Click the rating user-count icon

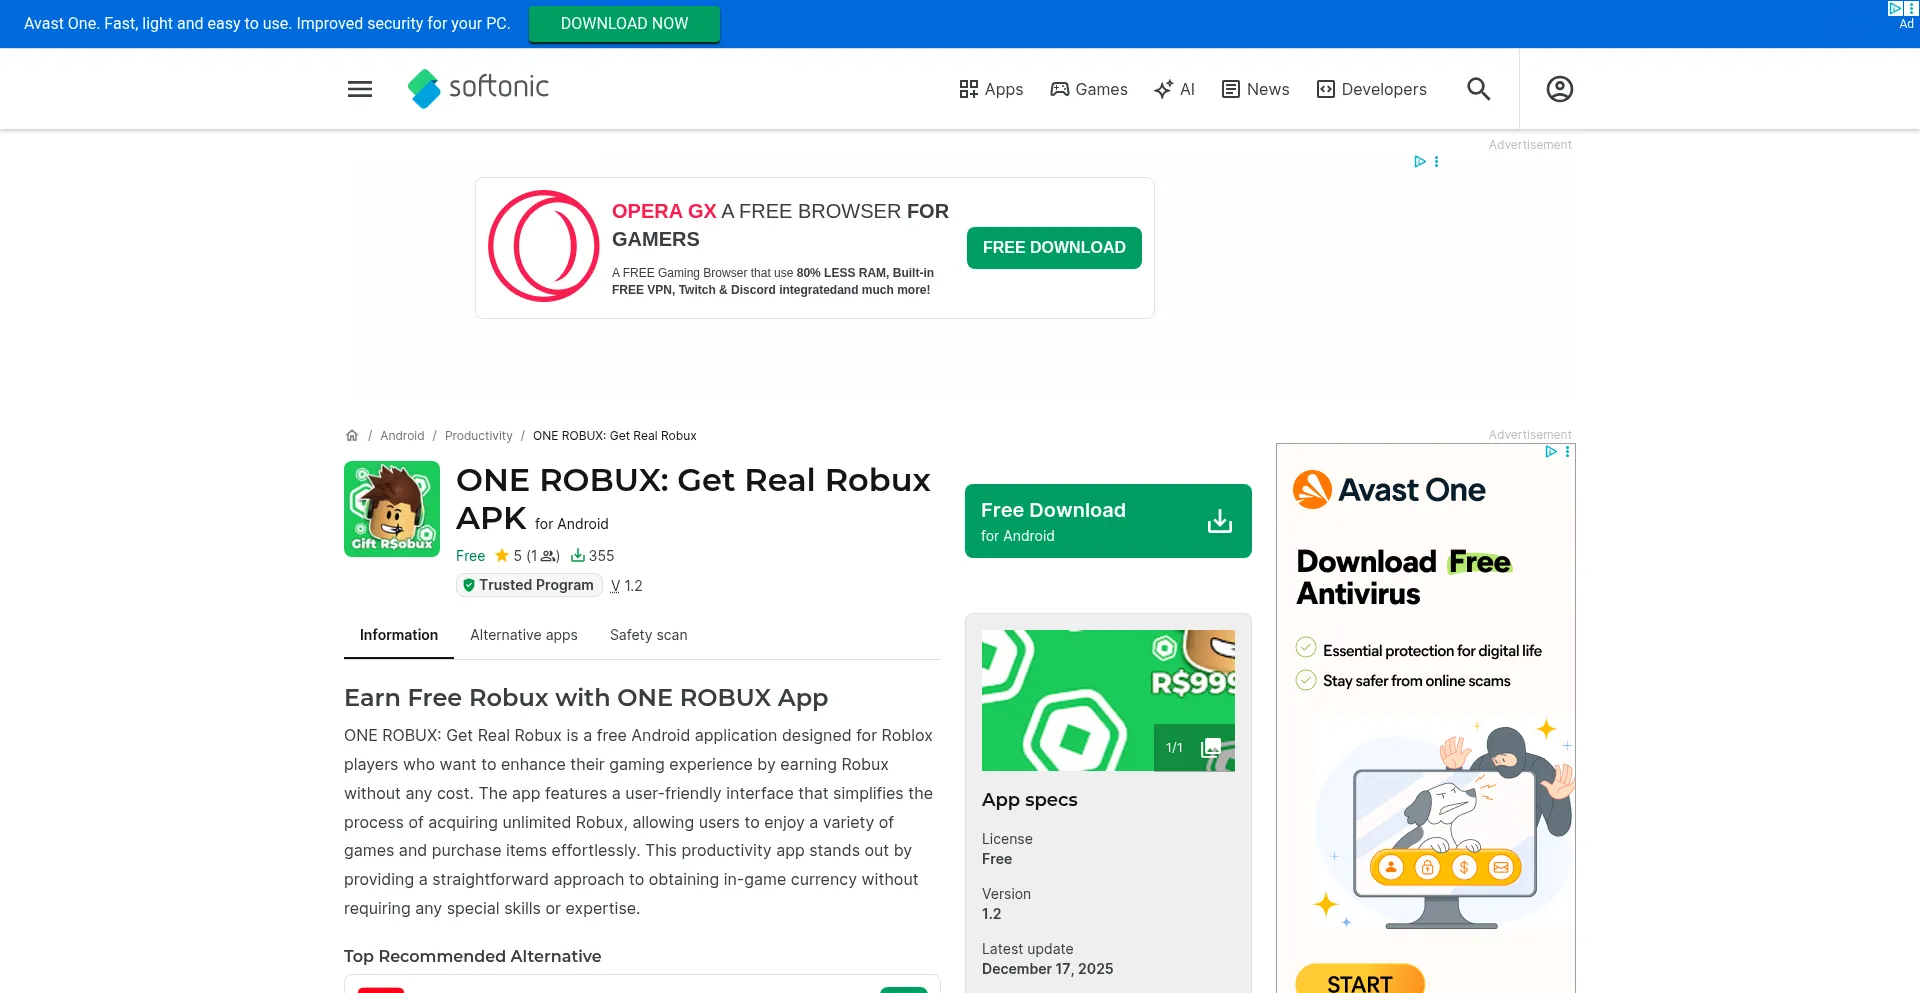click(548, 556)
